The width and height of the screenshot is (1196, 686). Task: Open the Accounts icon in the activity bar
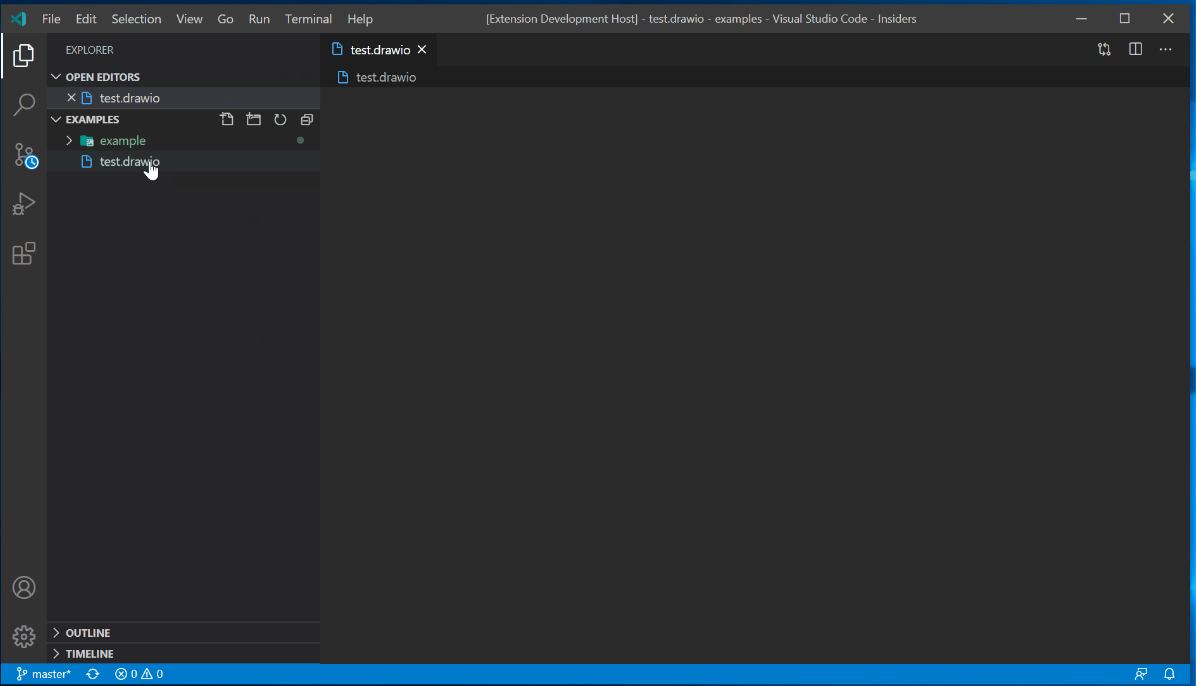pyautogui.click(x=24, y=587)
